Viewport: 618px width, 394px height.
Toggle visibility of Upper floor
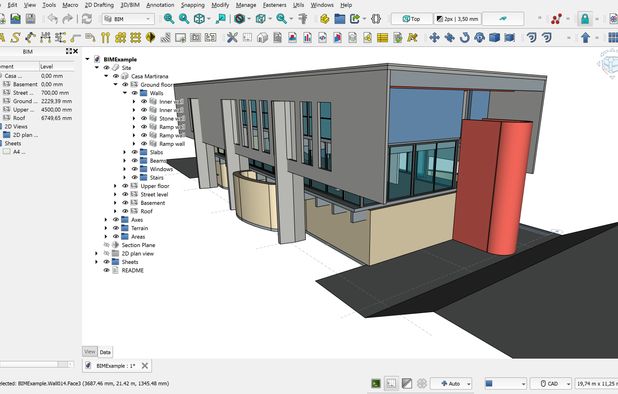click(x=125, y=186)
